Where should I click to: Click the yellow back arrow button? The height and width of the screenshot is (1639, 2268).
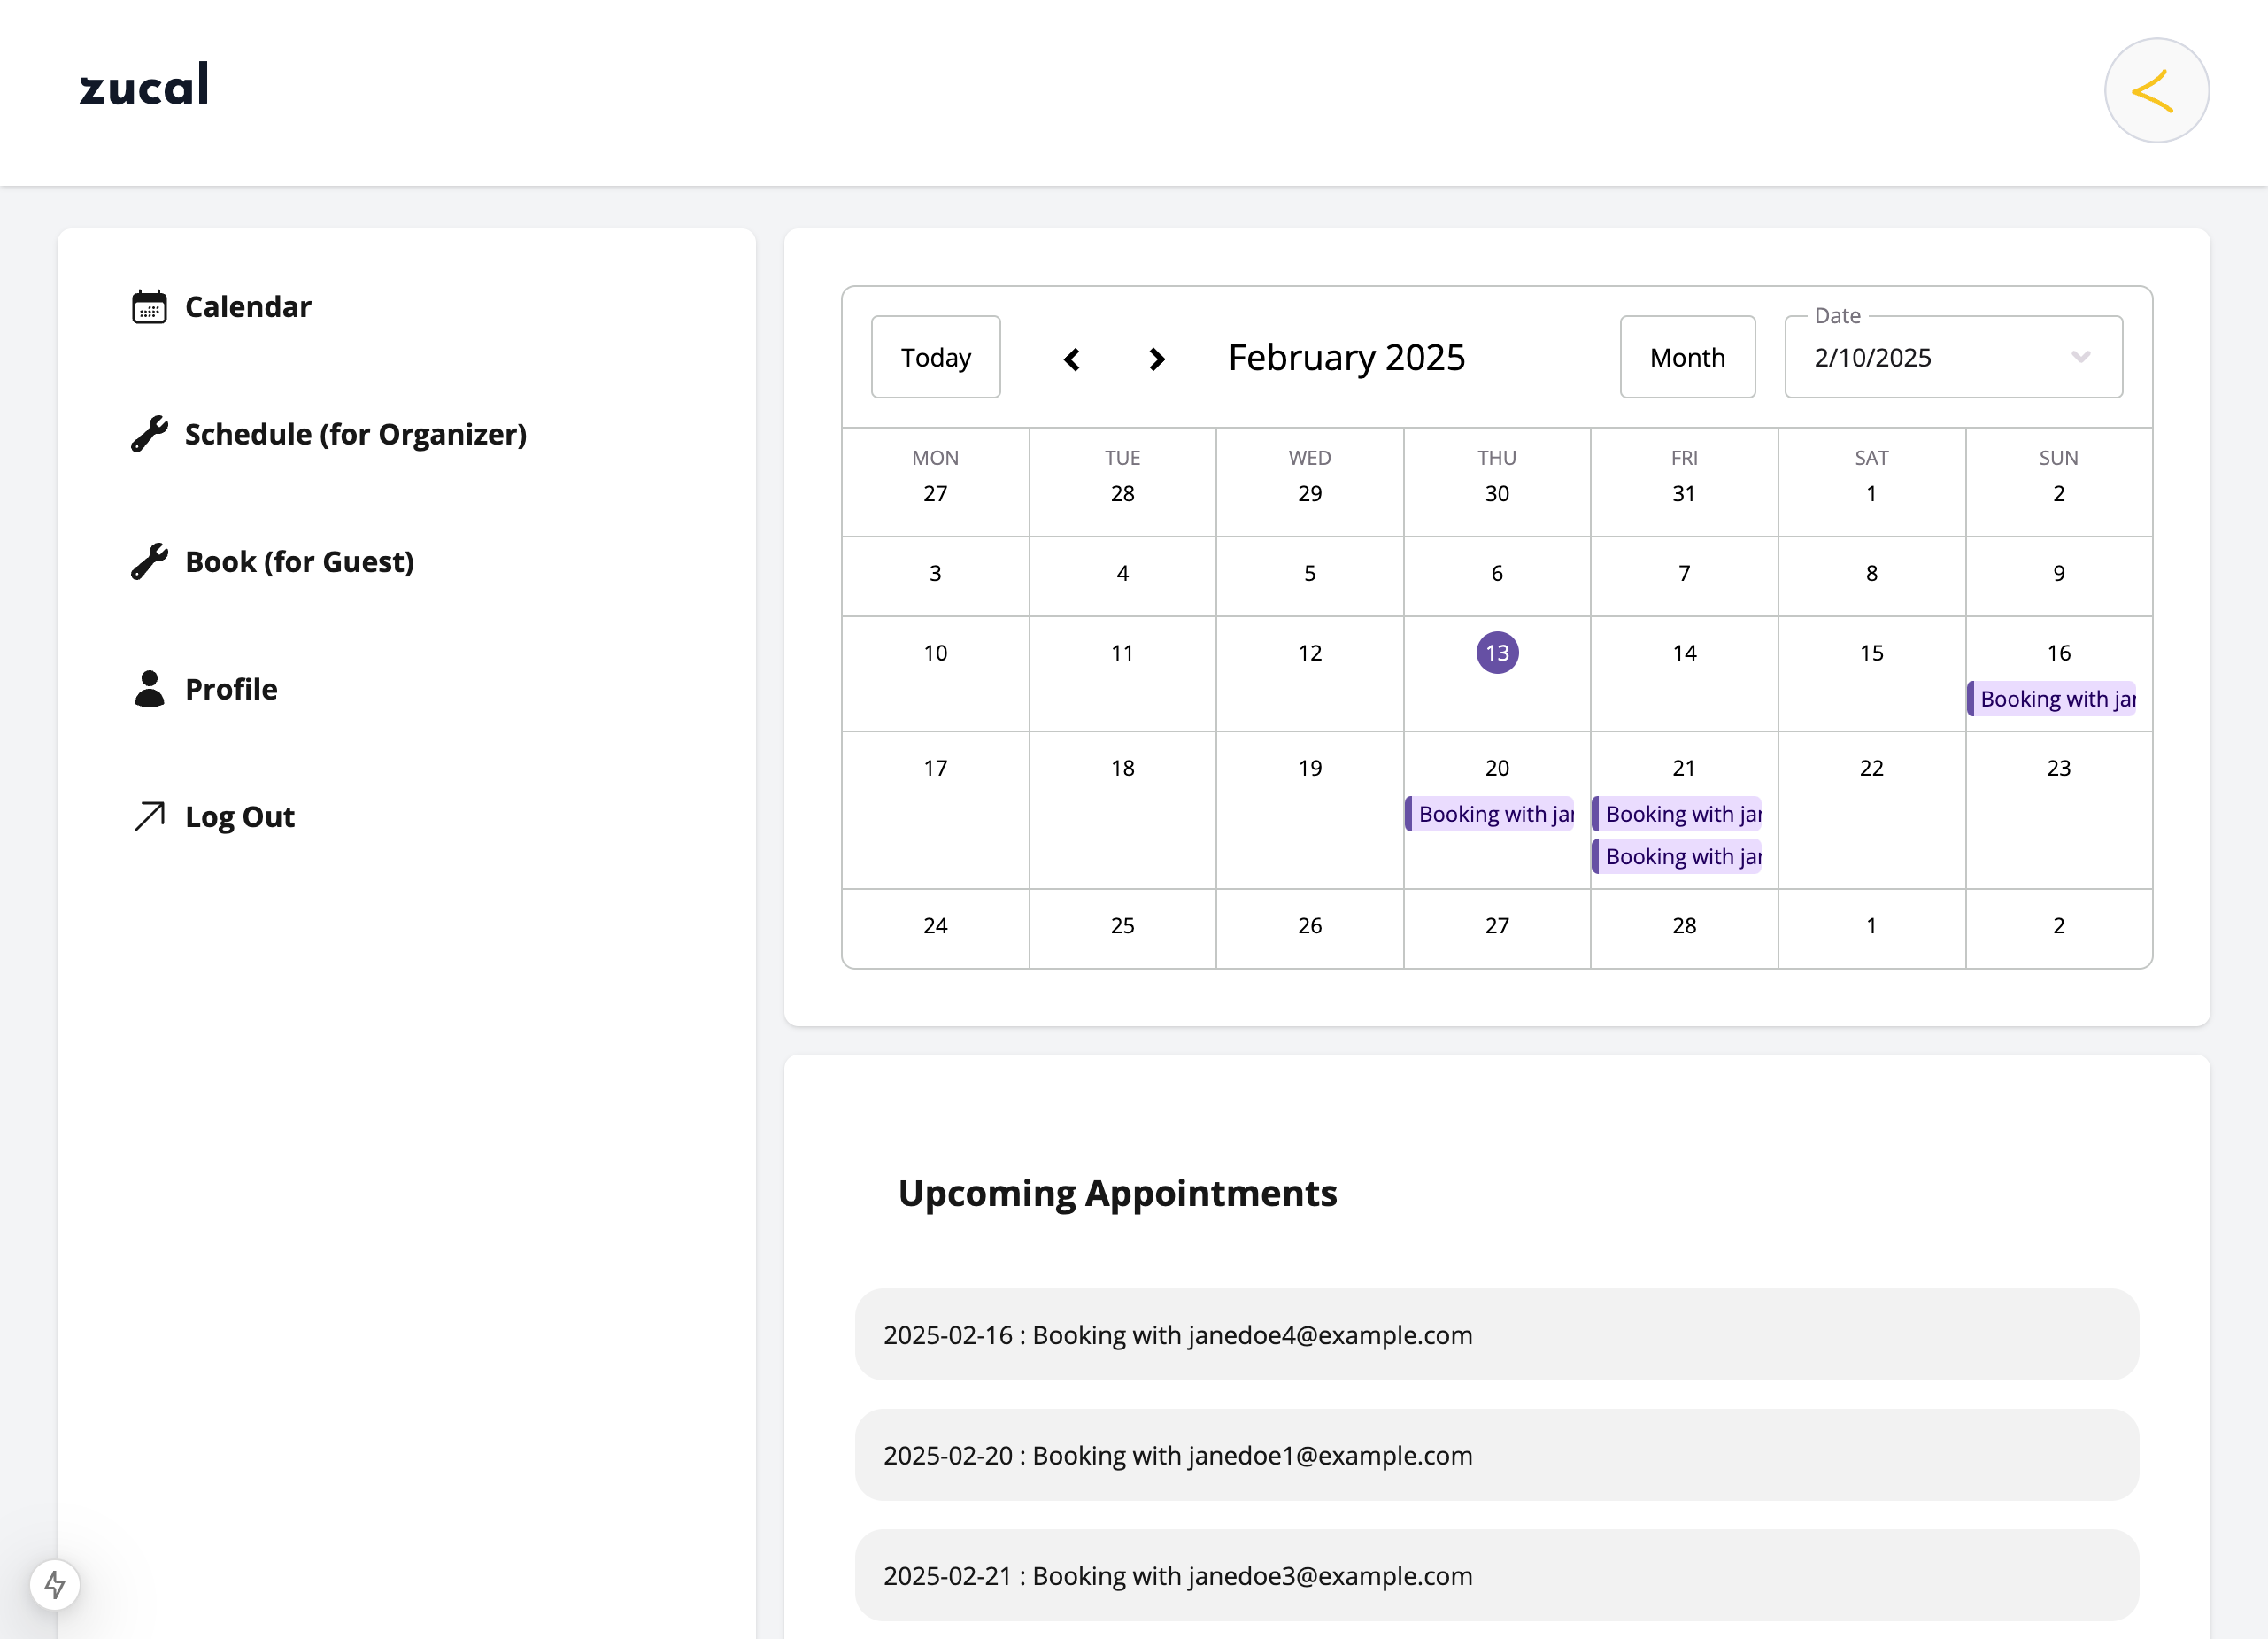point(2156,91)
